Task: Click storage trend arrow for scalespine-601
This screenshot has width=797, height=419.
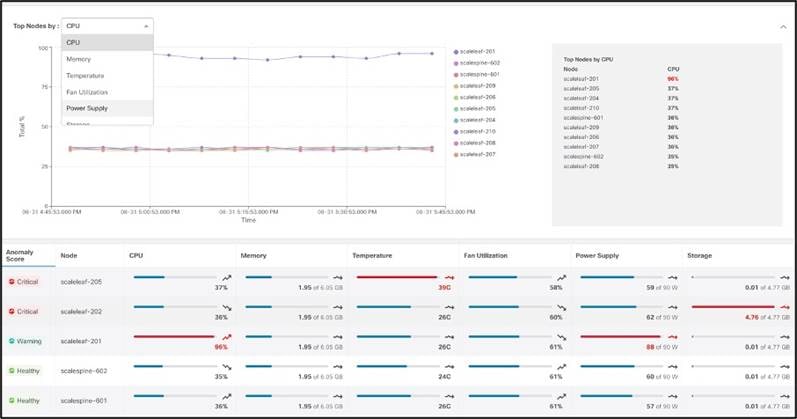Action: [785, 396]
